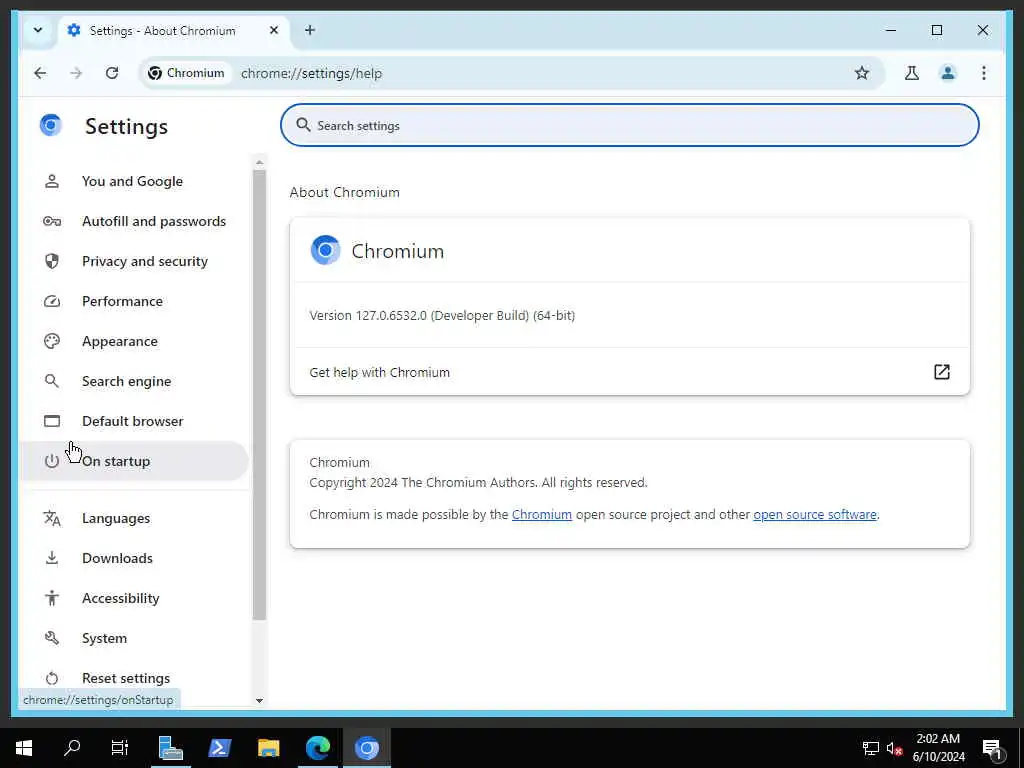Click the accessibility figure icon
Screen dimensions: 1024x768
pyautogui.click(x=52, y=598)
